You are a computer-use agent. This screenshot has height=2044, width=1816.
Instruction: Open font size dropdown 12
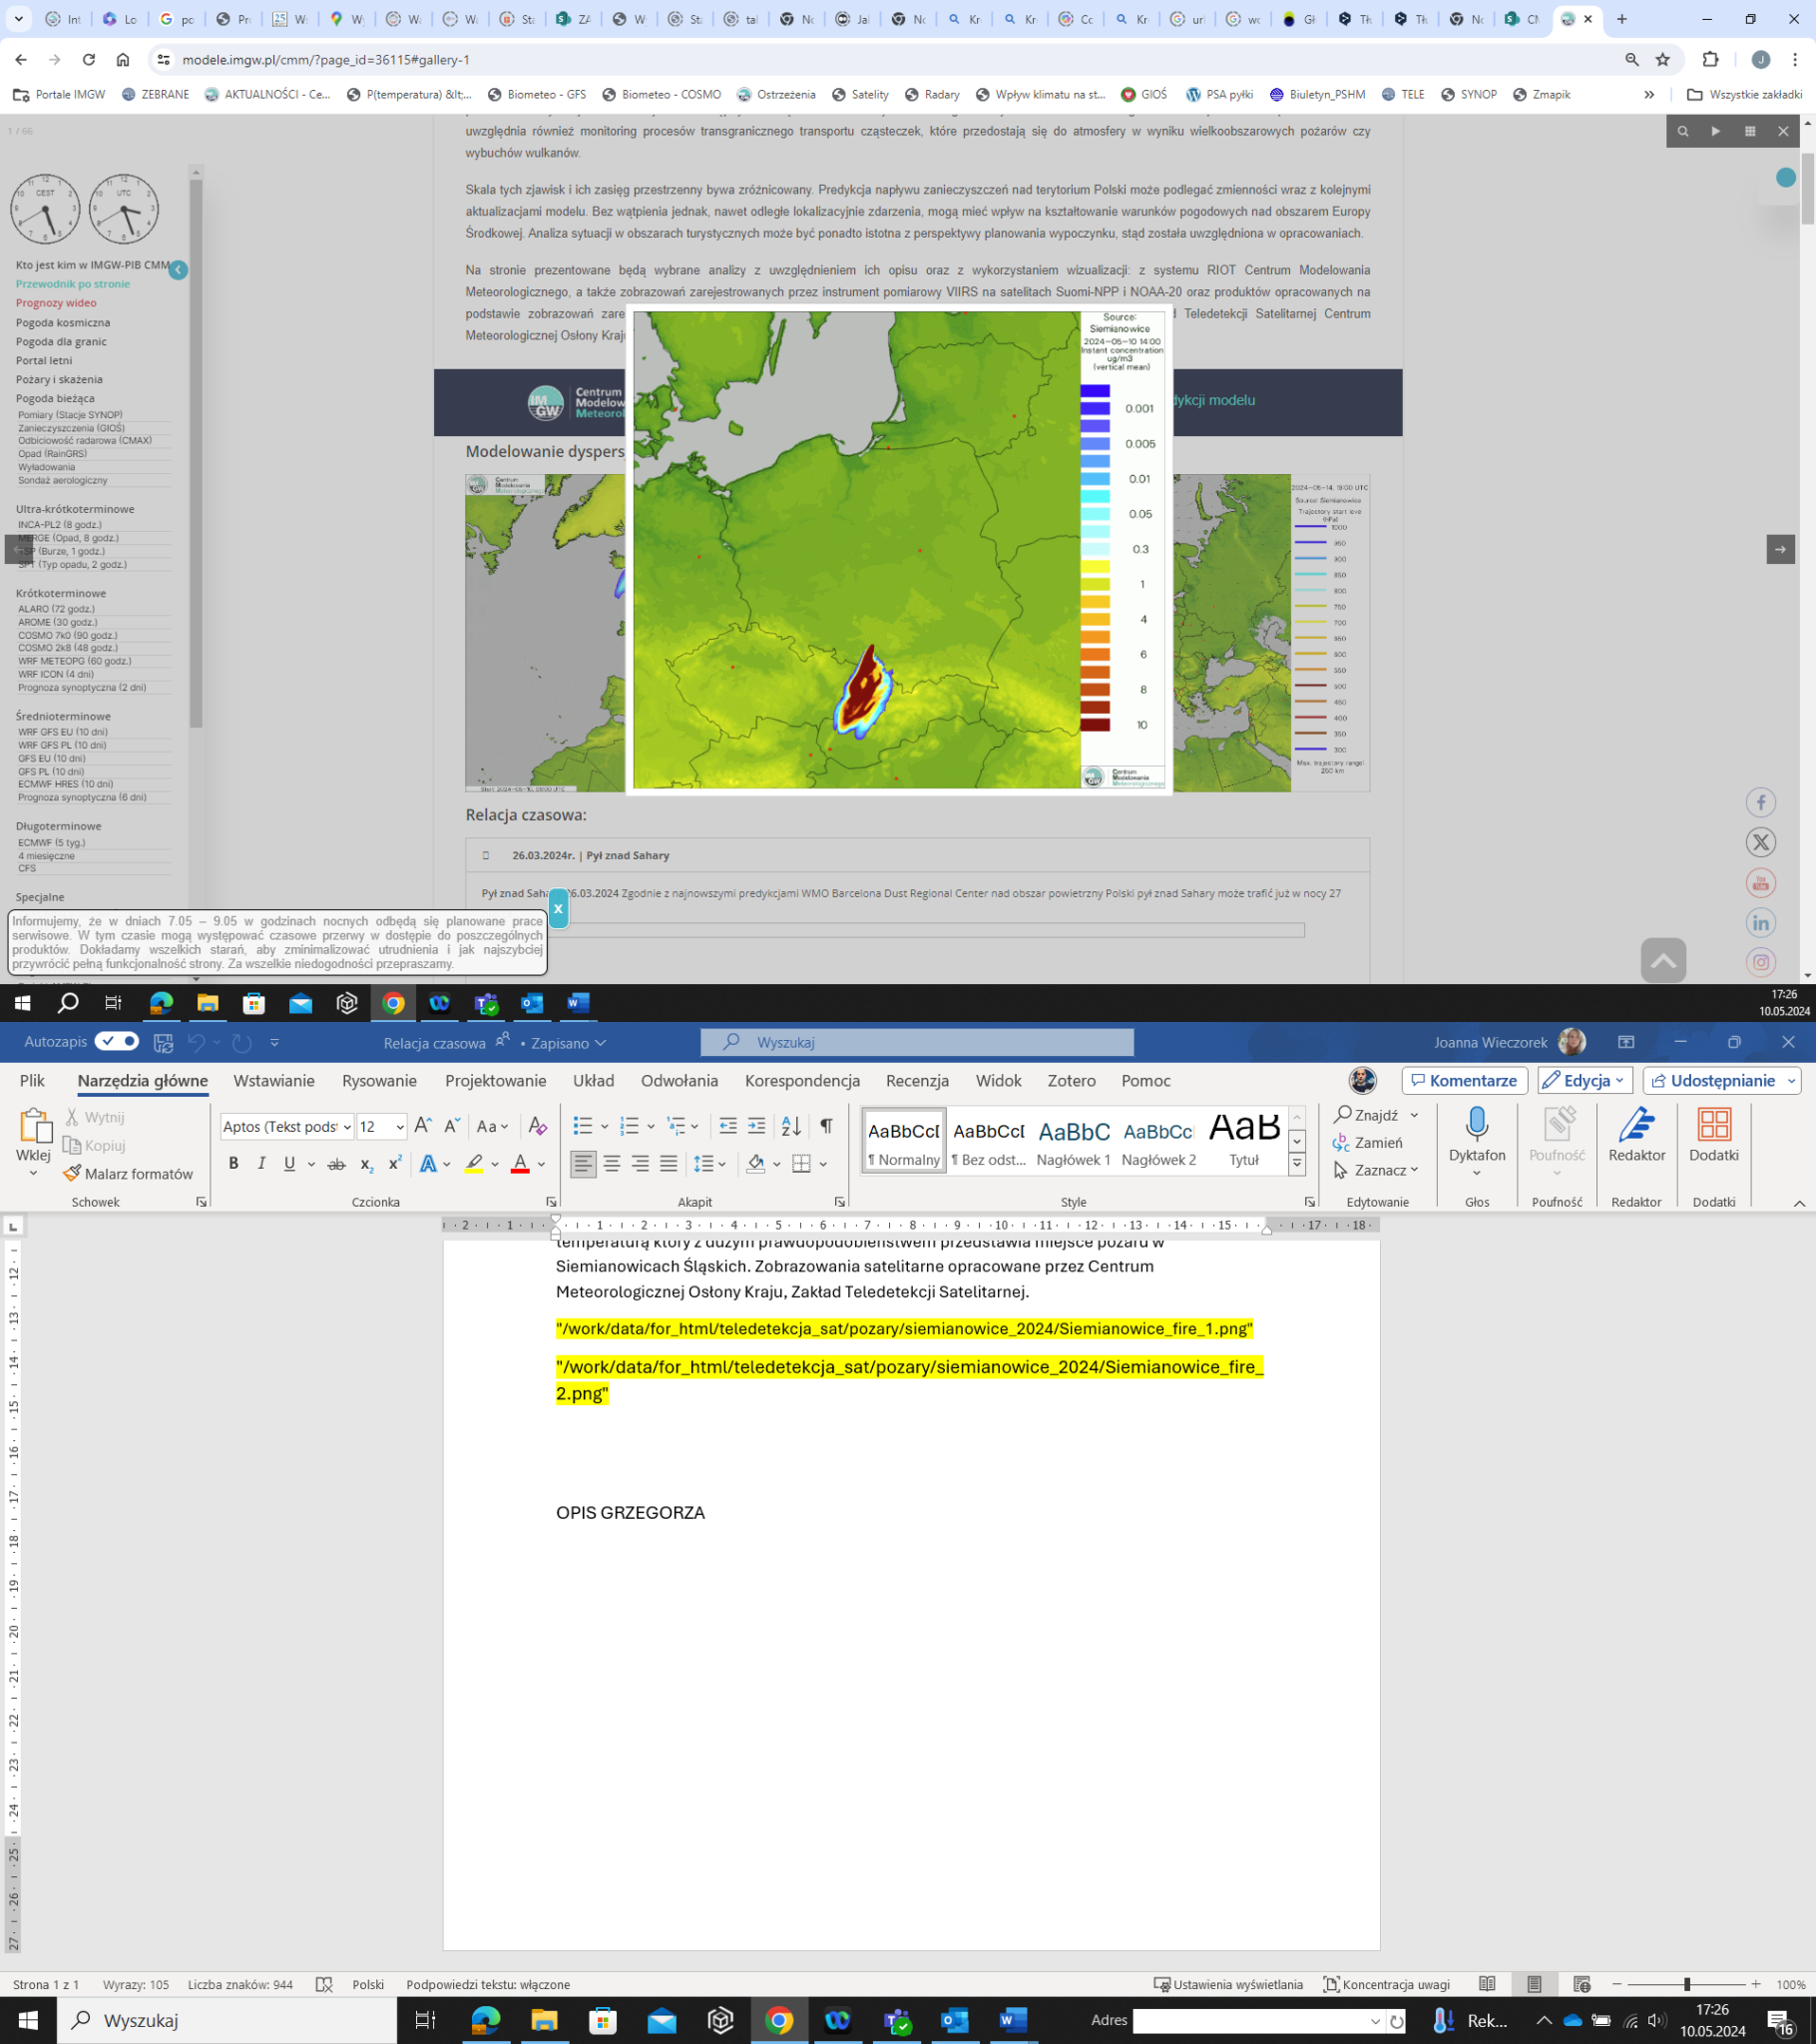pyautogui.click(x=400, y=1127)
